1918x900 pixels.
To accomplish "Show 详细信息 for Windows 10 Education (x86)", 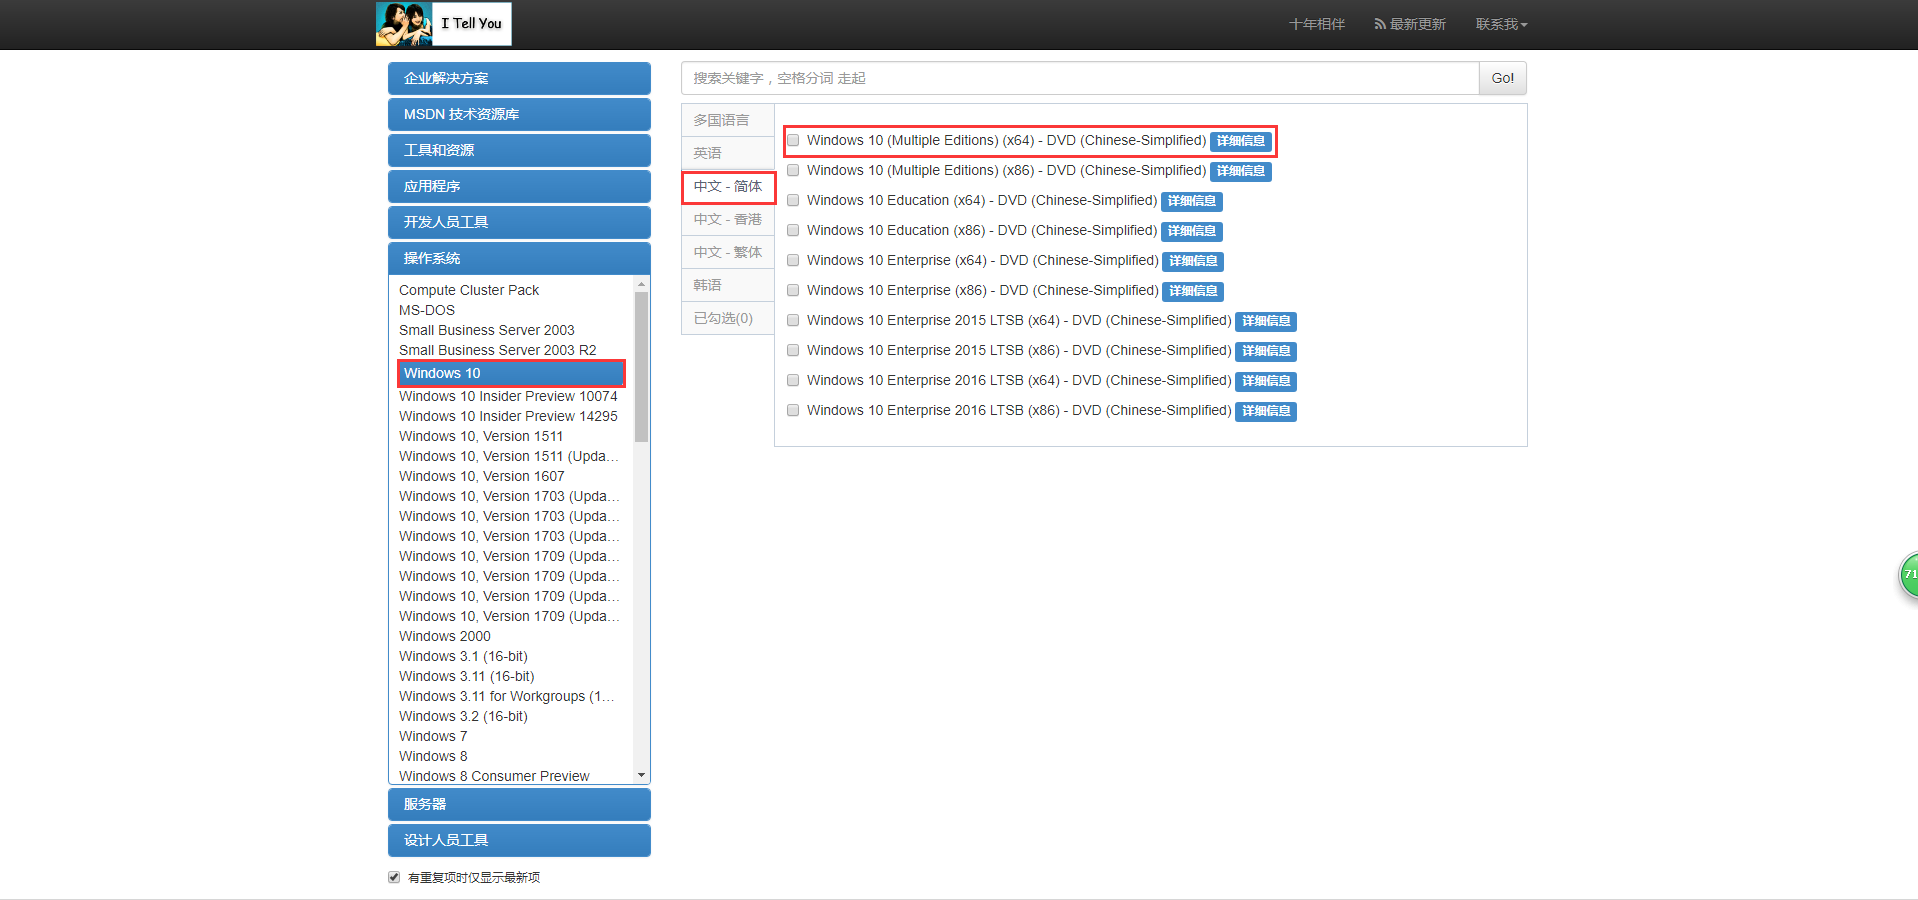I will [x=1191, y=231].
